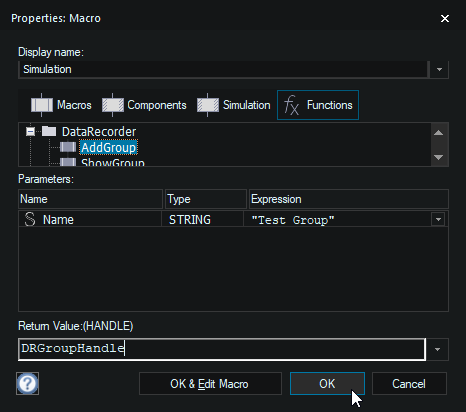Click the AddGroup macro icon
The height and width of the screenshot is (412, 466).
[x=68, y=147]
